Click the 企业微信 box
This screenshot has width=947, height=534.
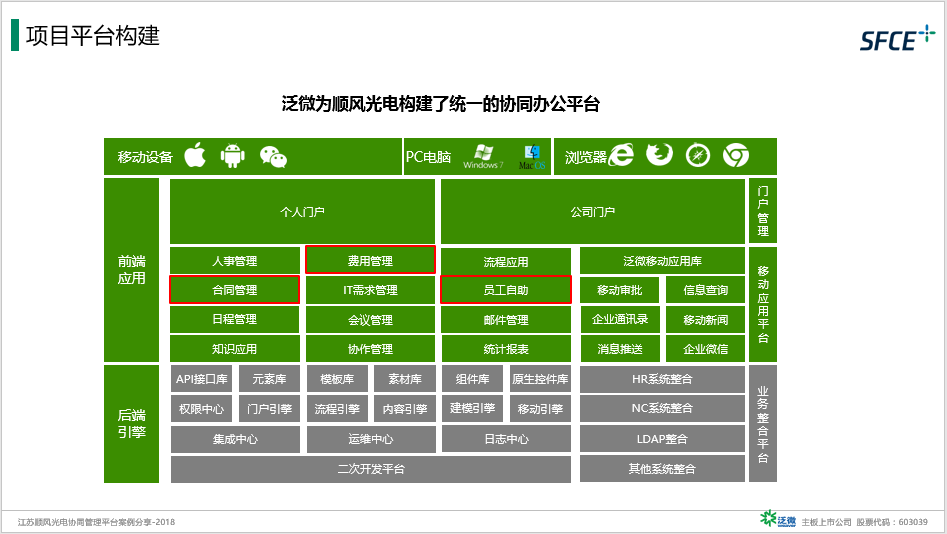705,349
